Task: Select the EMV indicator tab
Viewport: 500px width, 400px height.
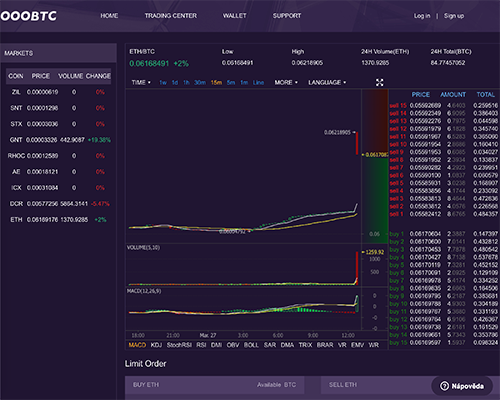Action: (x=357, y=345)
